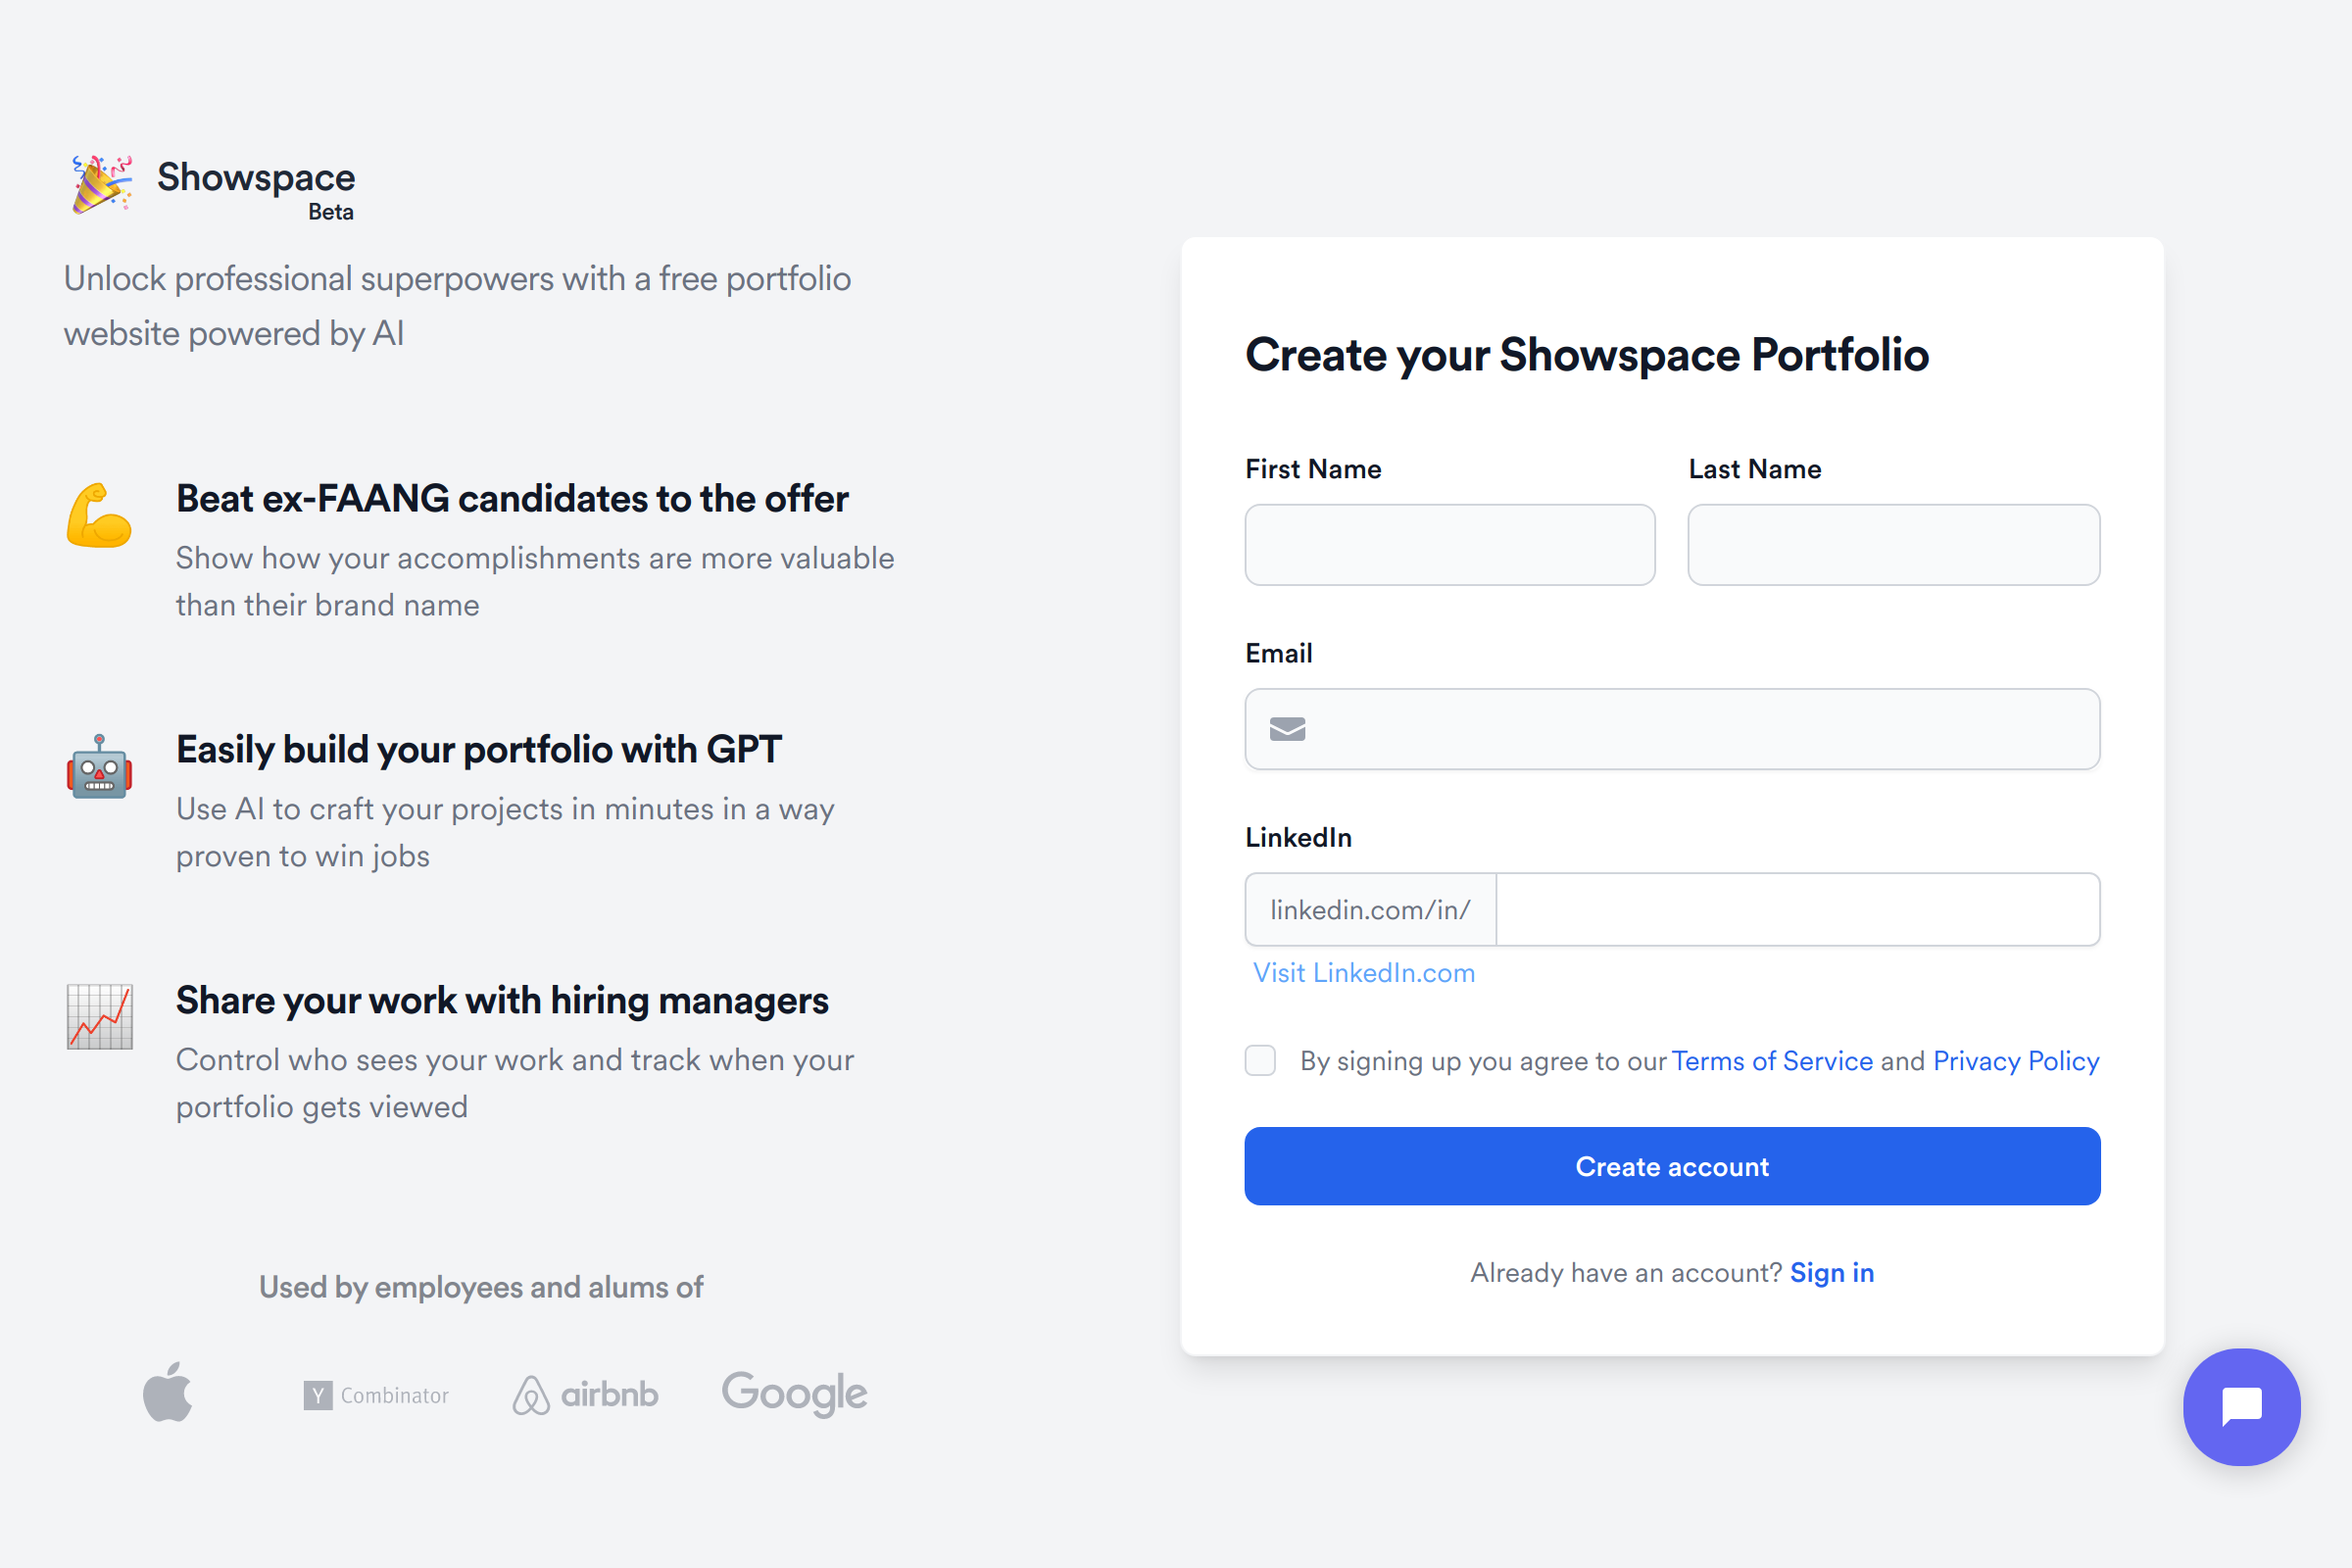This screenshot has height=1568, width=2352.
Task: Open the Privacy Policy link
Action: click(x=2015, y=1060)
